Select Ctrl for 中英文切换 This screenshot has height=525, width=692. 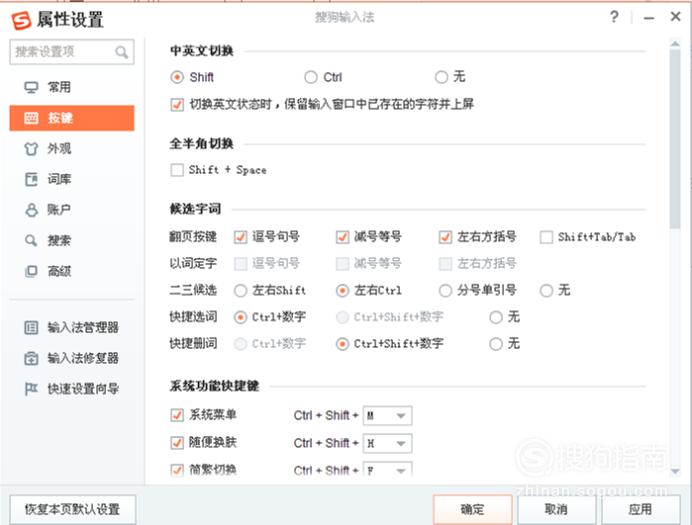click(x=311, y=77)
